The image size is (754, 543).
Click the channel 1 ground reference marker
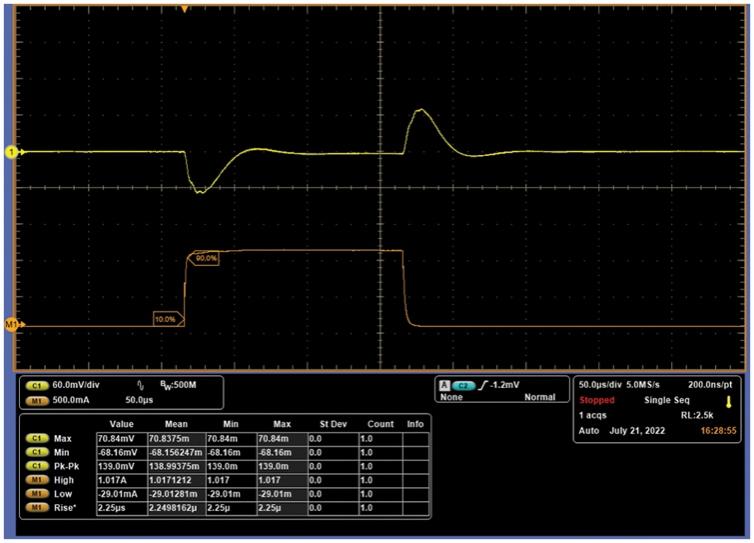click(x=12, y=152)
